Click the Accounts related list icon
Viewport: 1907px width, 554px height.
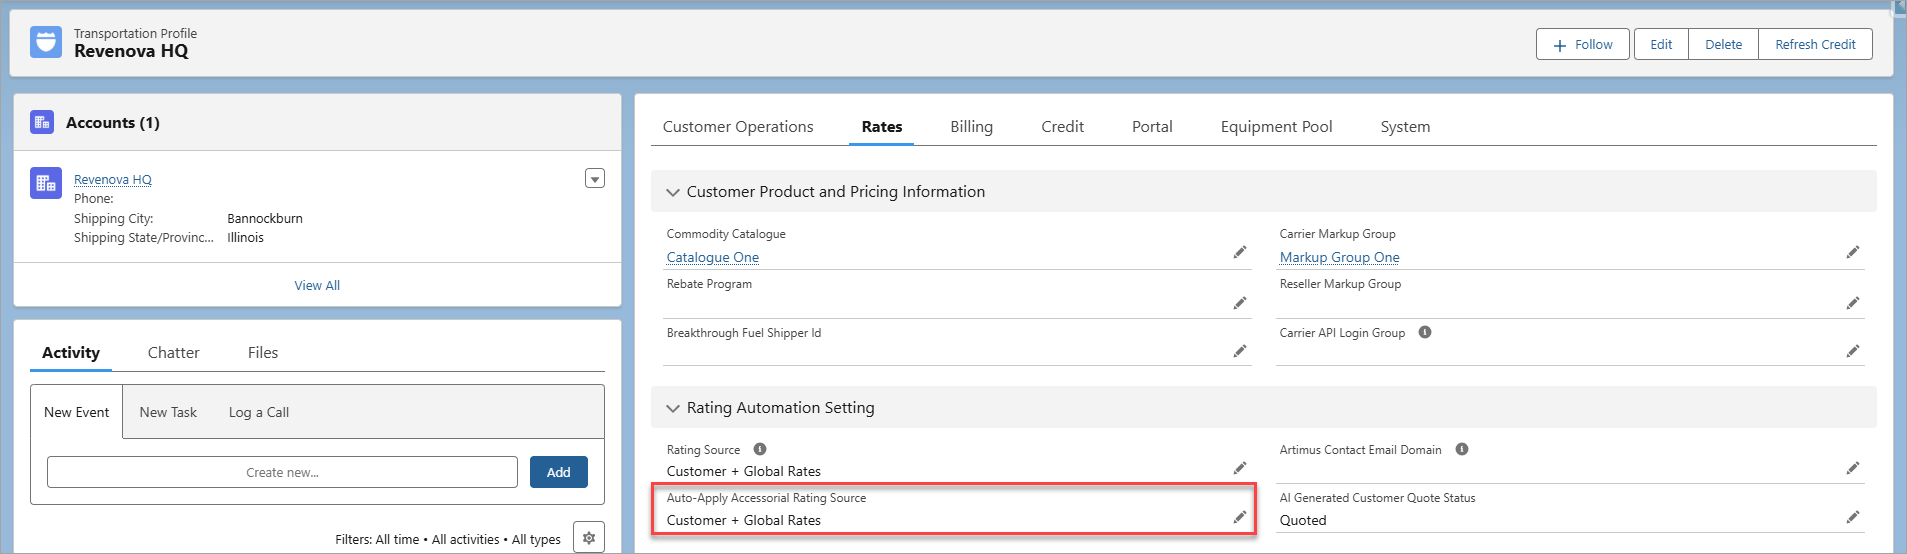pyautogui.click(x=42, y=122)
